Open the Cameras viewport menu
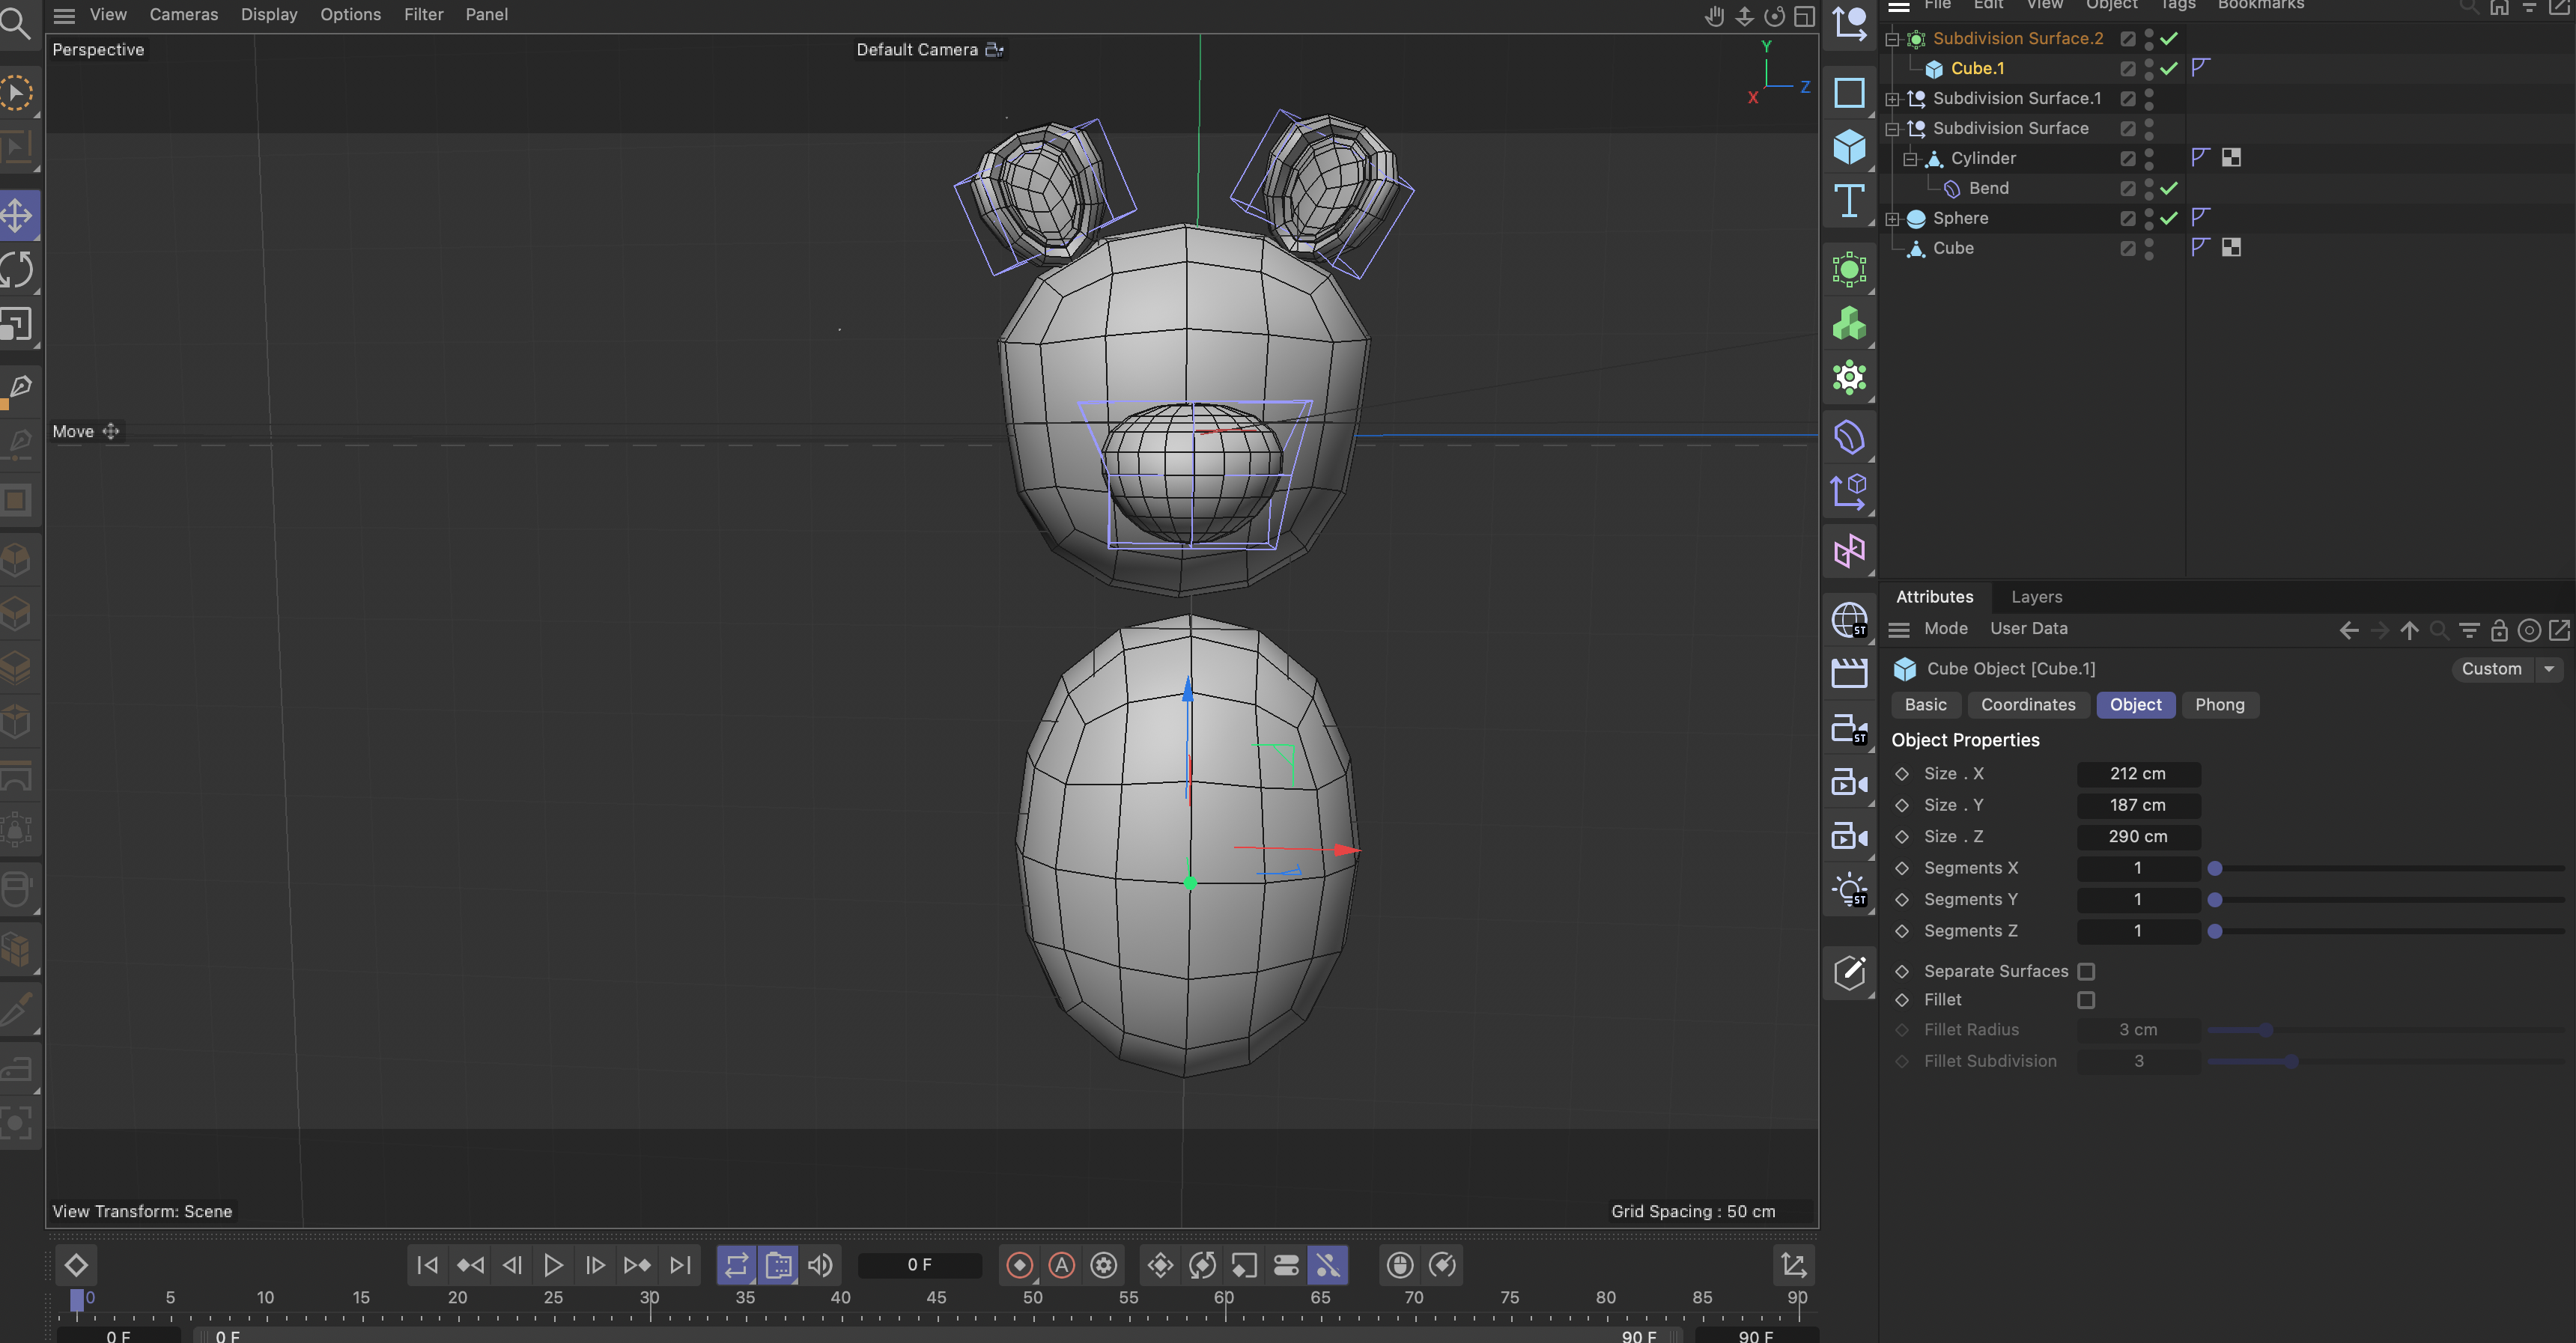Viewport: 2576px width, 1343px height. 183,14
